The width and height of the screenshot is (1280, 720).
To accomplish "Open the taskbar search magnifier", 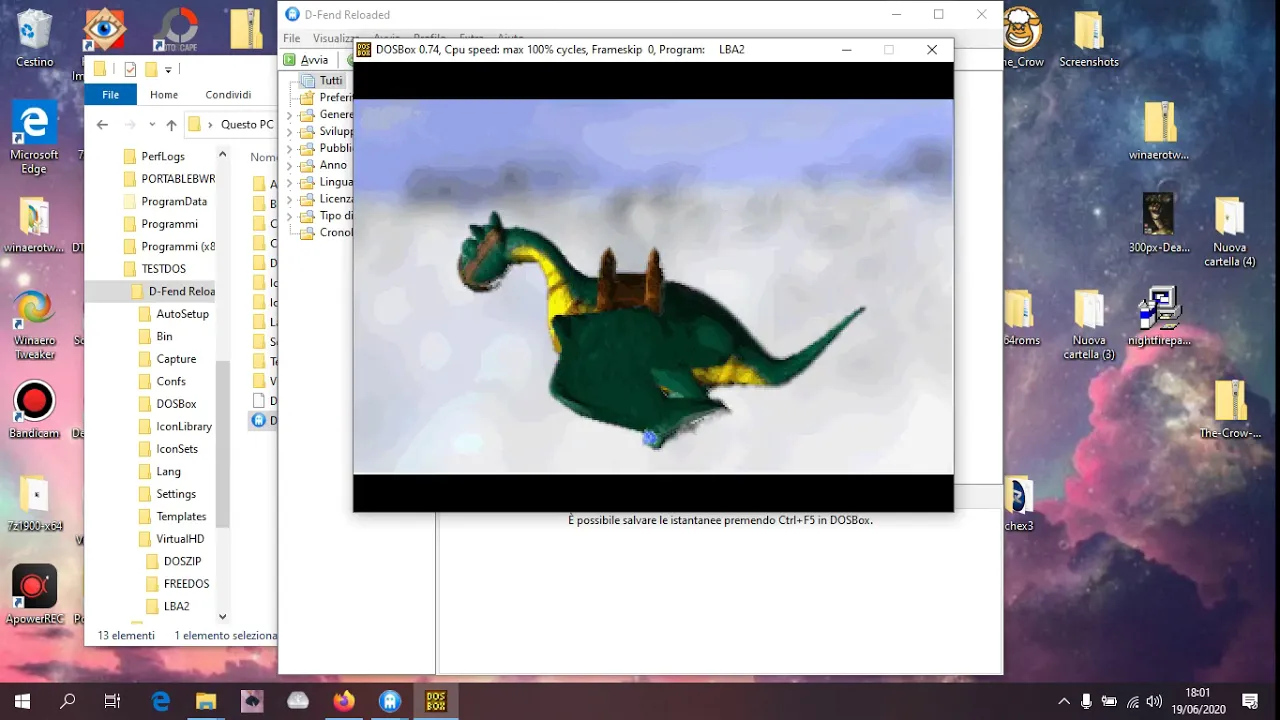I will coord(68,701).
